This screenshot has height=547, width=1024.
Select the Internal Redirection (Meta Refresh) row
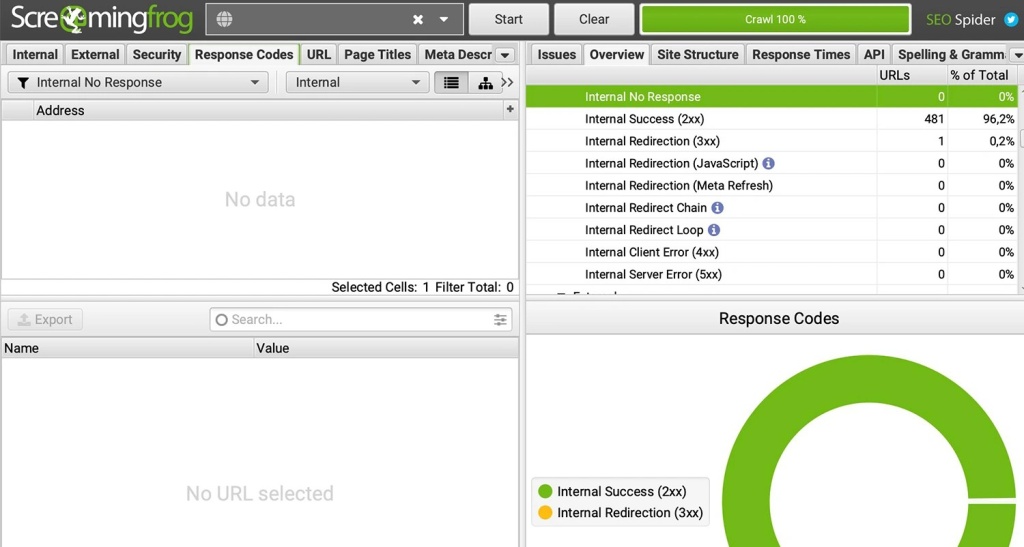pos(772,185)
